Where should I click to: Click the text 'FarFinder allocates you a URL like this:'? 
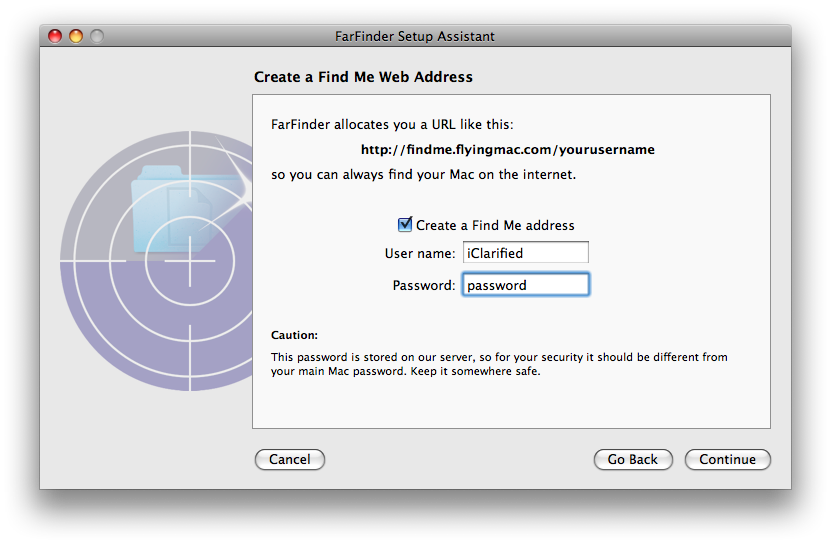coord(392,125)
